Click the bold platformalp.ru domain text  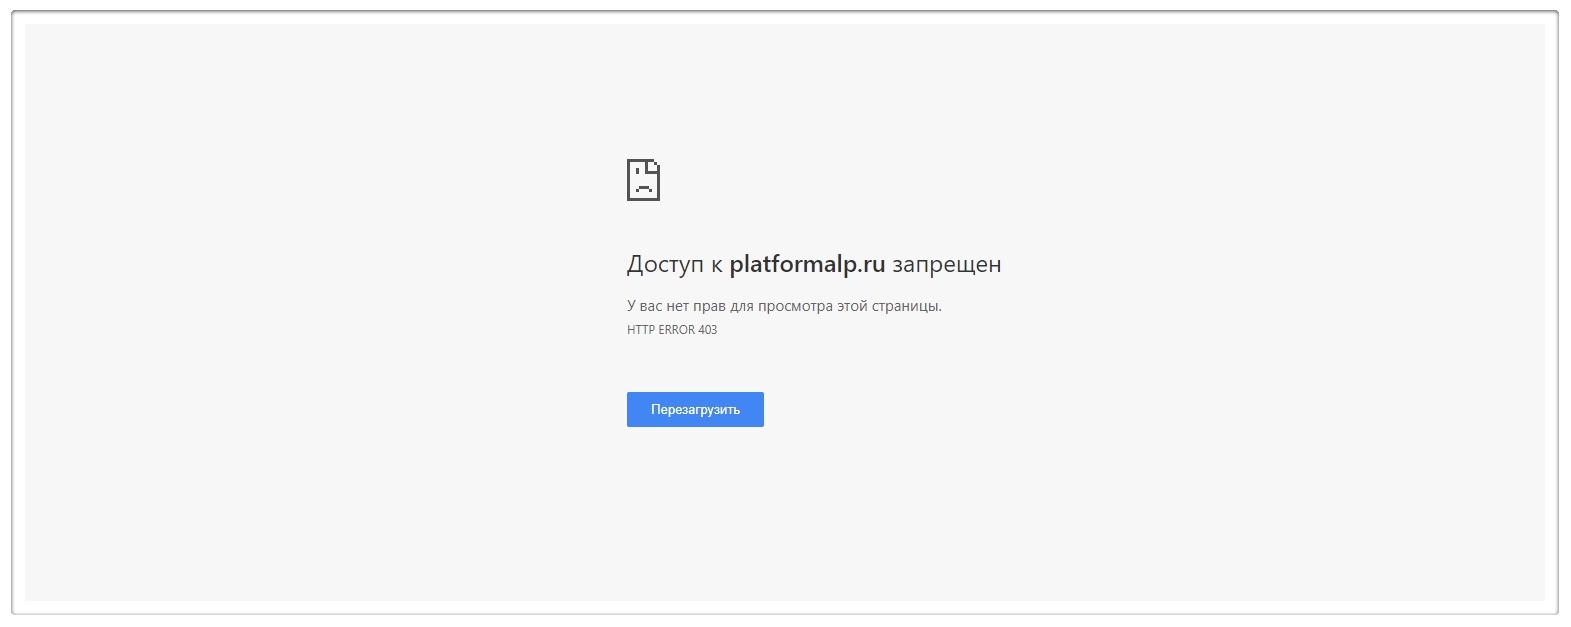tap(807, 264)
